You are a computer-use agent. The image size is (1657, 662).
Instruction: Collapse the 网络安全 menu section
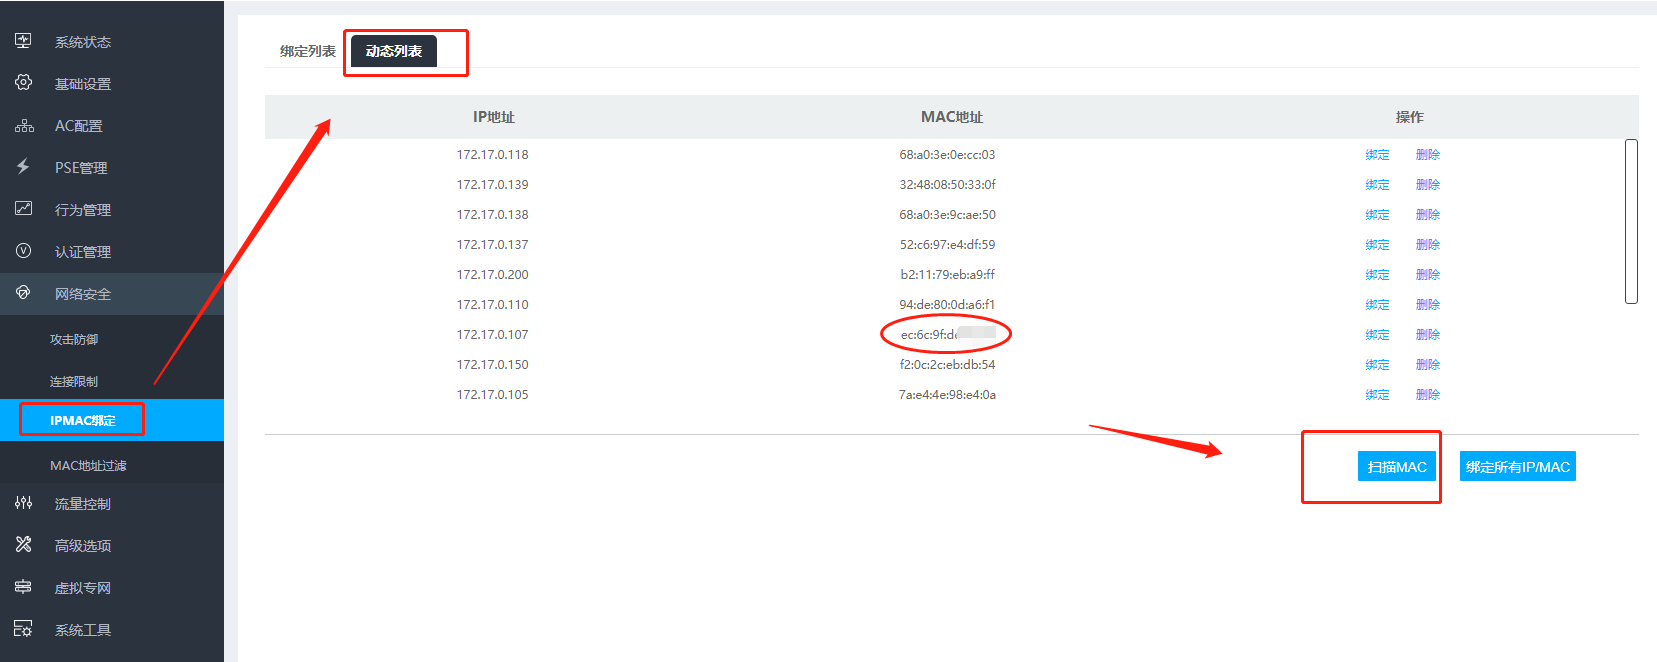83,294
